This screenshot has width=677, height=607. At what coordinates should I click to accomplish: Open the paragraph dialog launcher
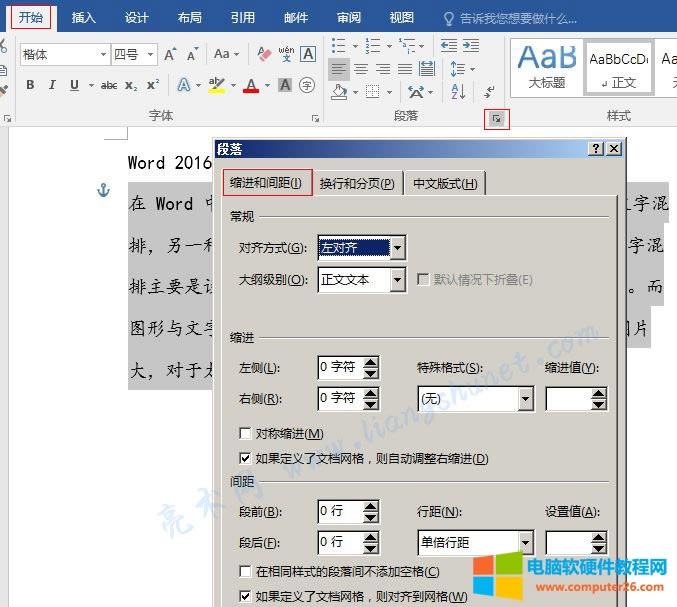coord(497,119)
